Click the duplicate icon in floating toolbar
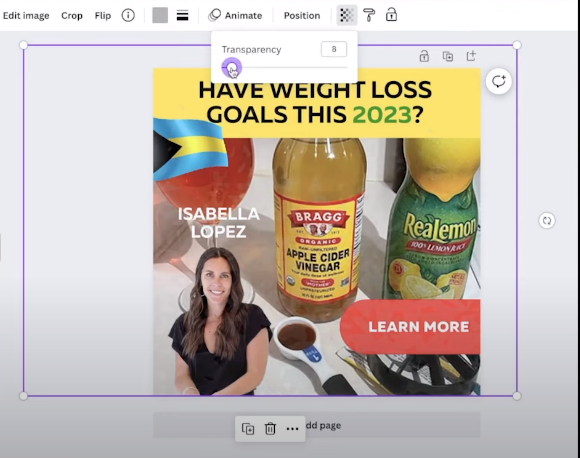Screen dimensions: 580x458 [x=247, y=429]
